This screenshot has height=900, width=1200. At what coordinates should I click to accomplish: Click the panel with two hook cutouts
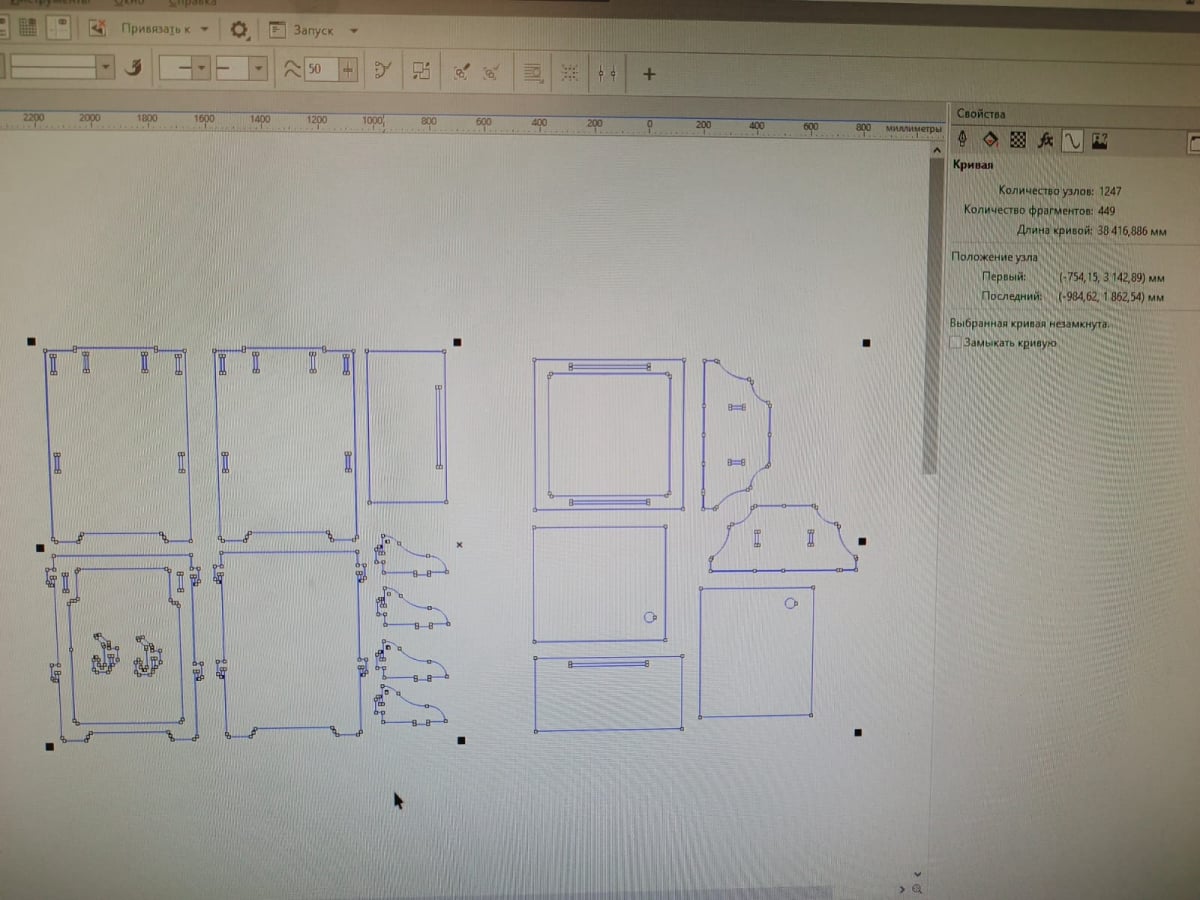(x=124, y=648)
